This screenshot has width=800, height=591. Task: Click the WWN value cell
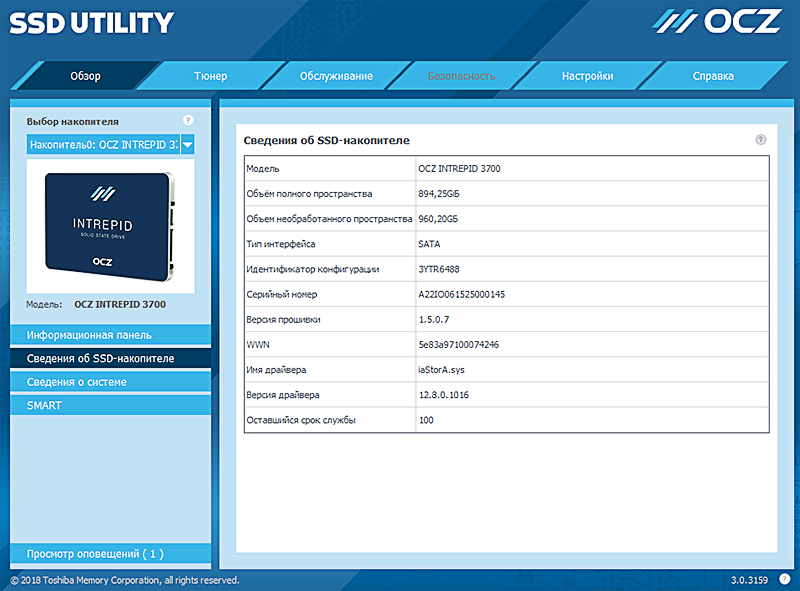pos(458,344)
